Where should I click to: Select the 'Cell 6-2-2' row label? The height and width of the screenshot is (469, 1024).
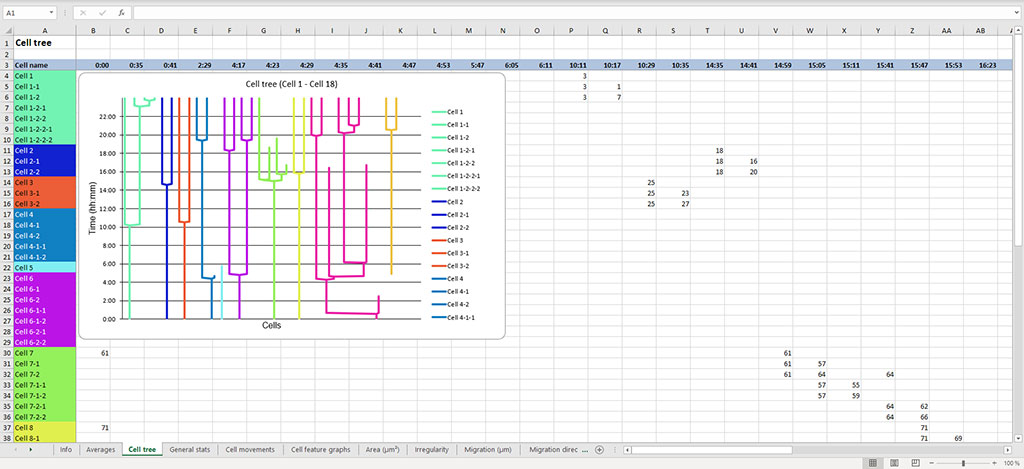pos(44,342)
